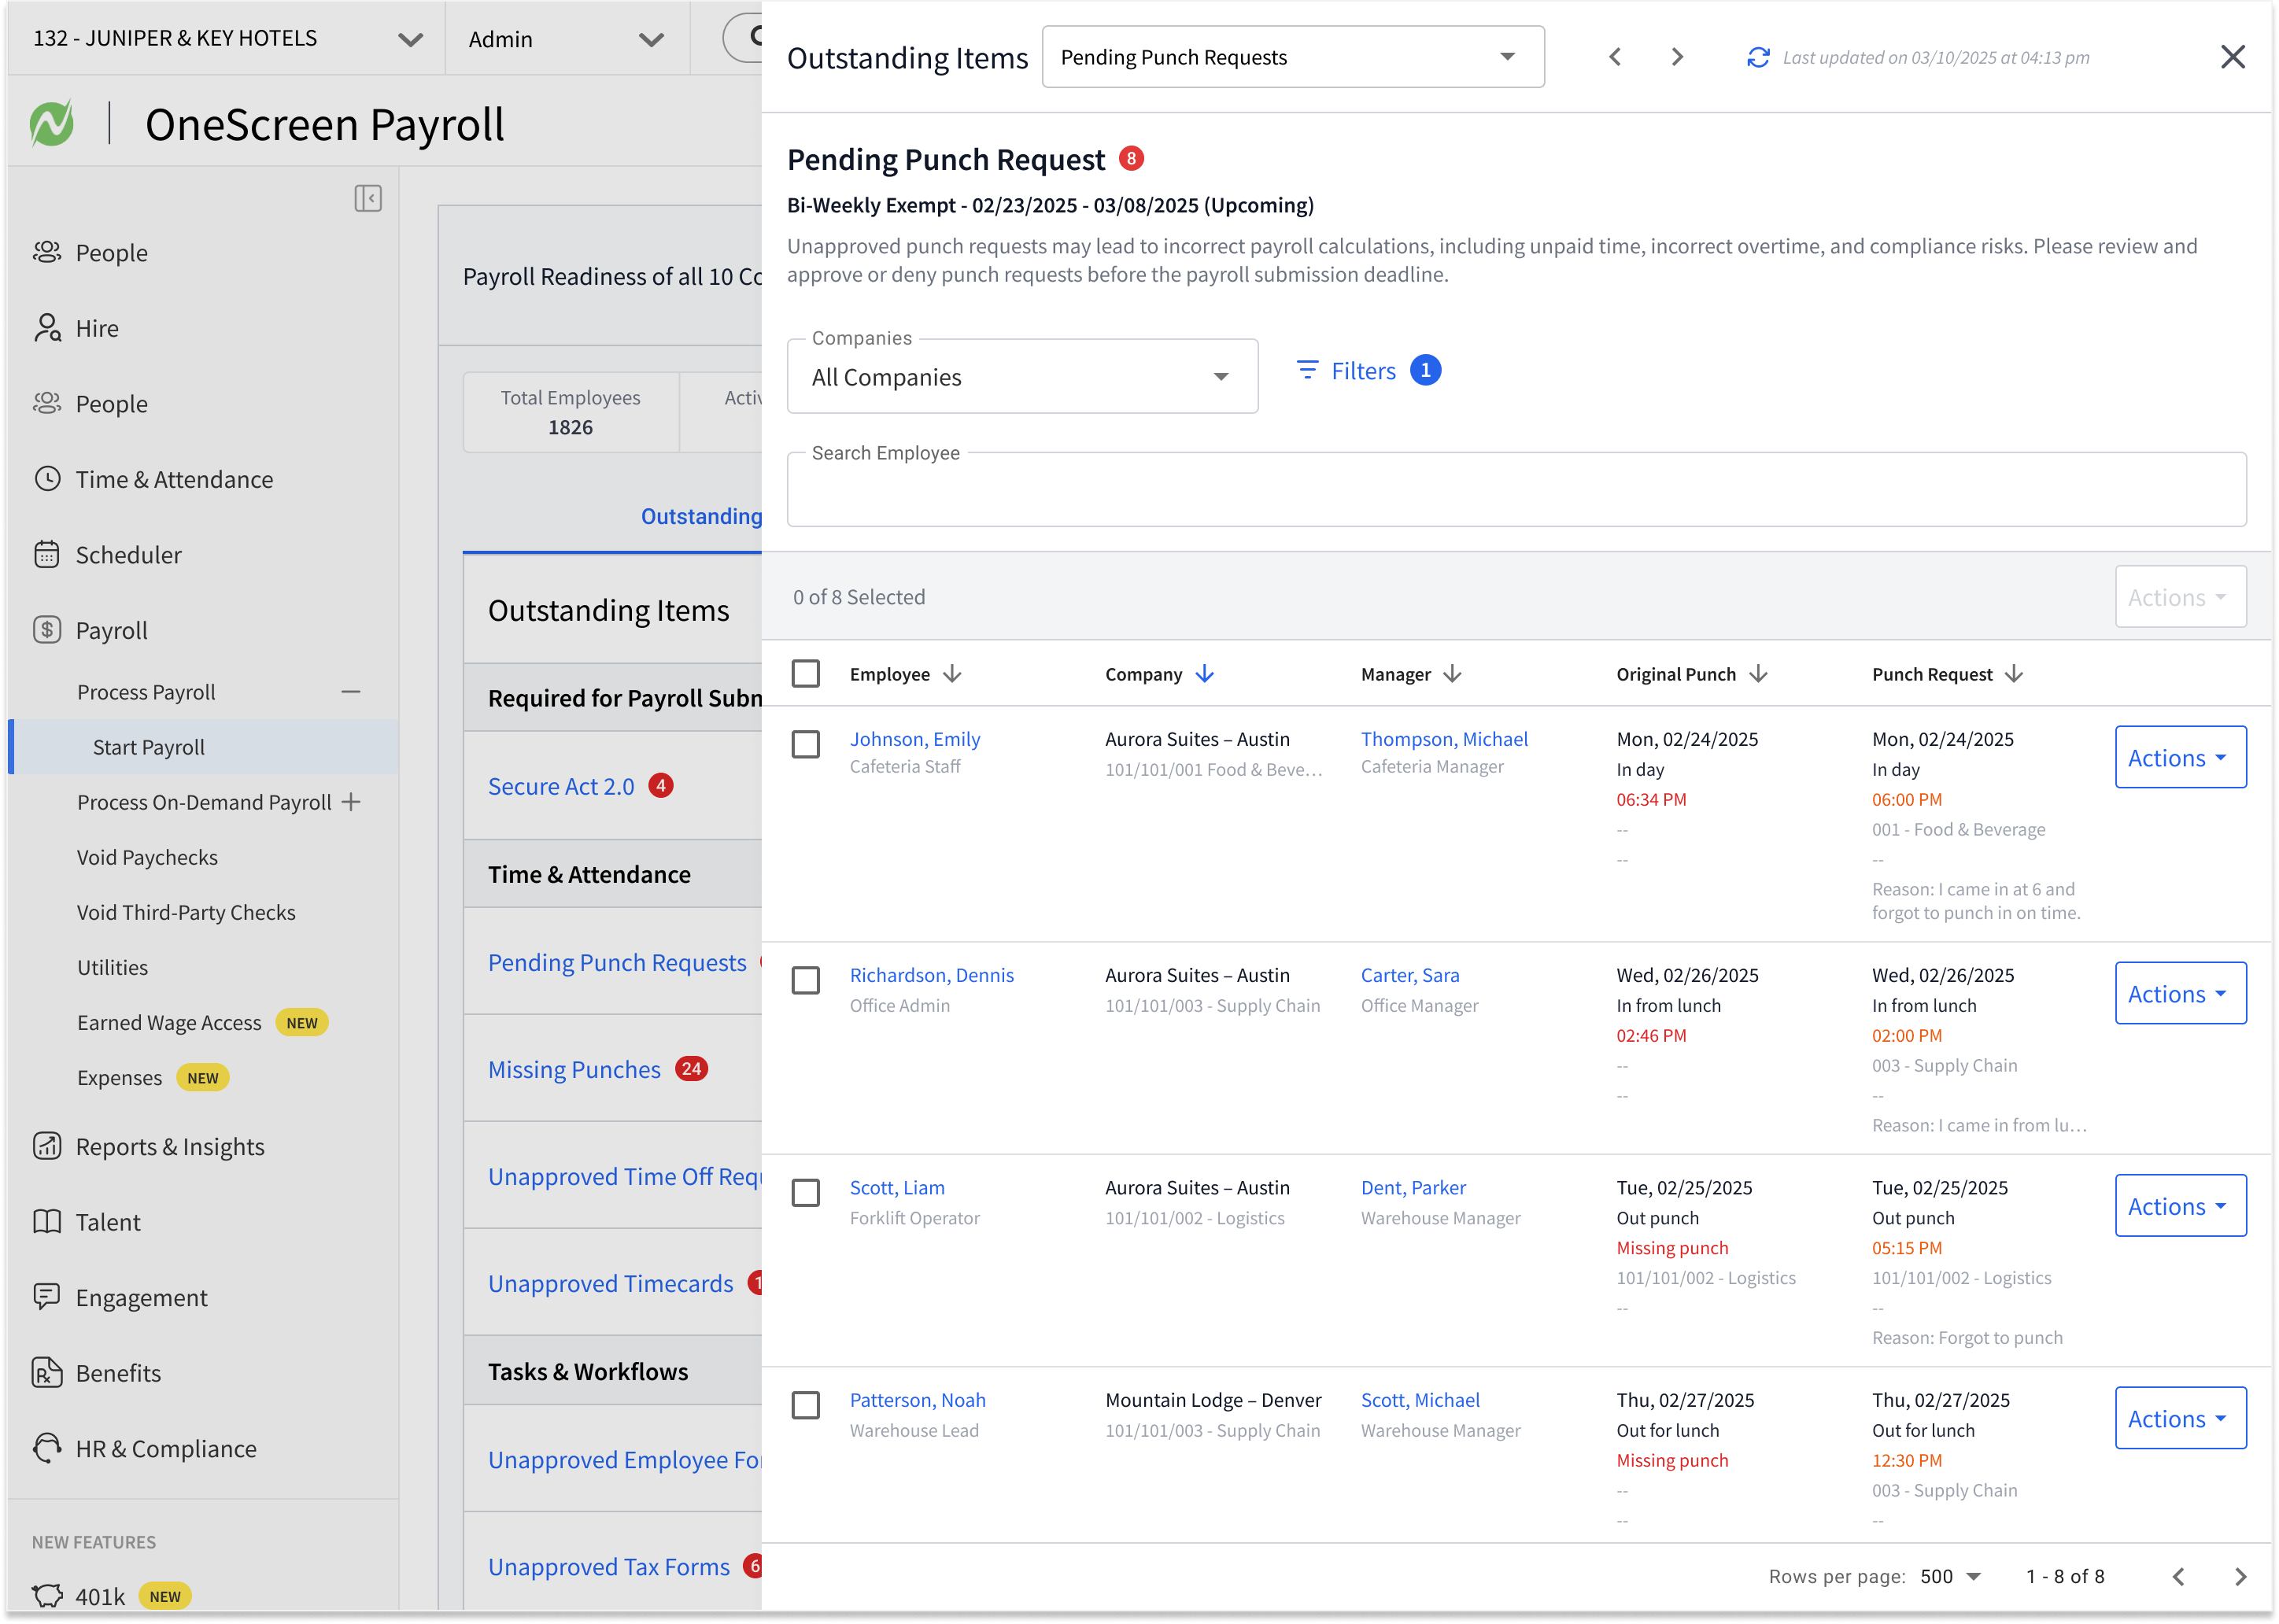The width and height of the screenshot is (2279, 1624).
Task: Check the box for Patterson, Noah
Action: (806, 1405)
